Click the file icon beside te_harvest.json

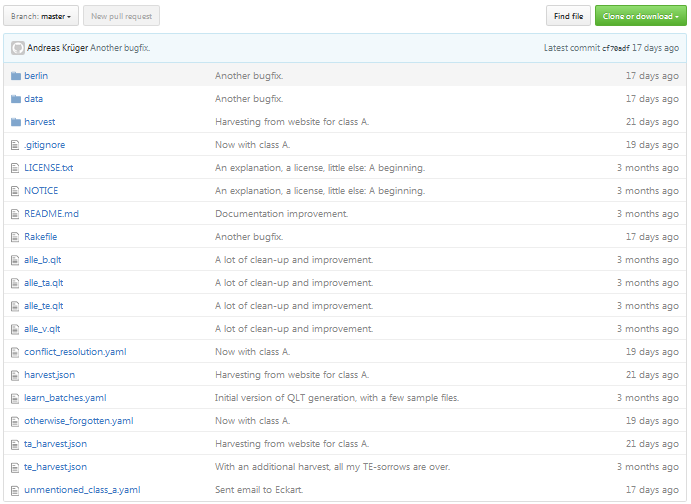pyautogui.click(x=15, y=467)
